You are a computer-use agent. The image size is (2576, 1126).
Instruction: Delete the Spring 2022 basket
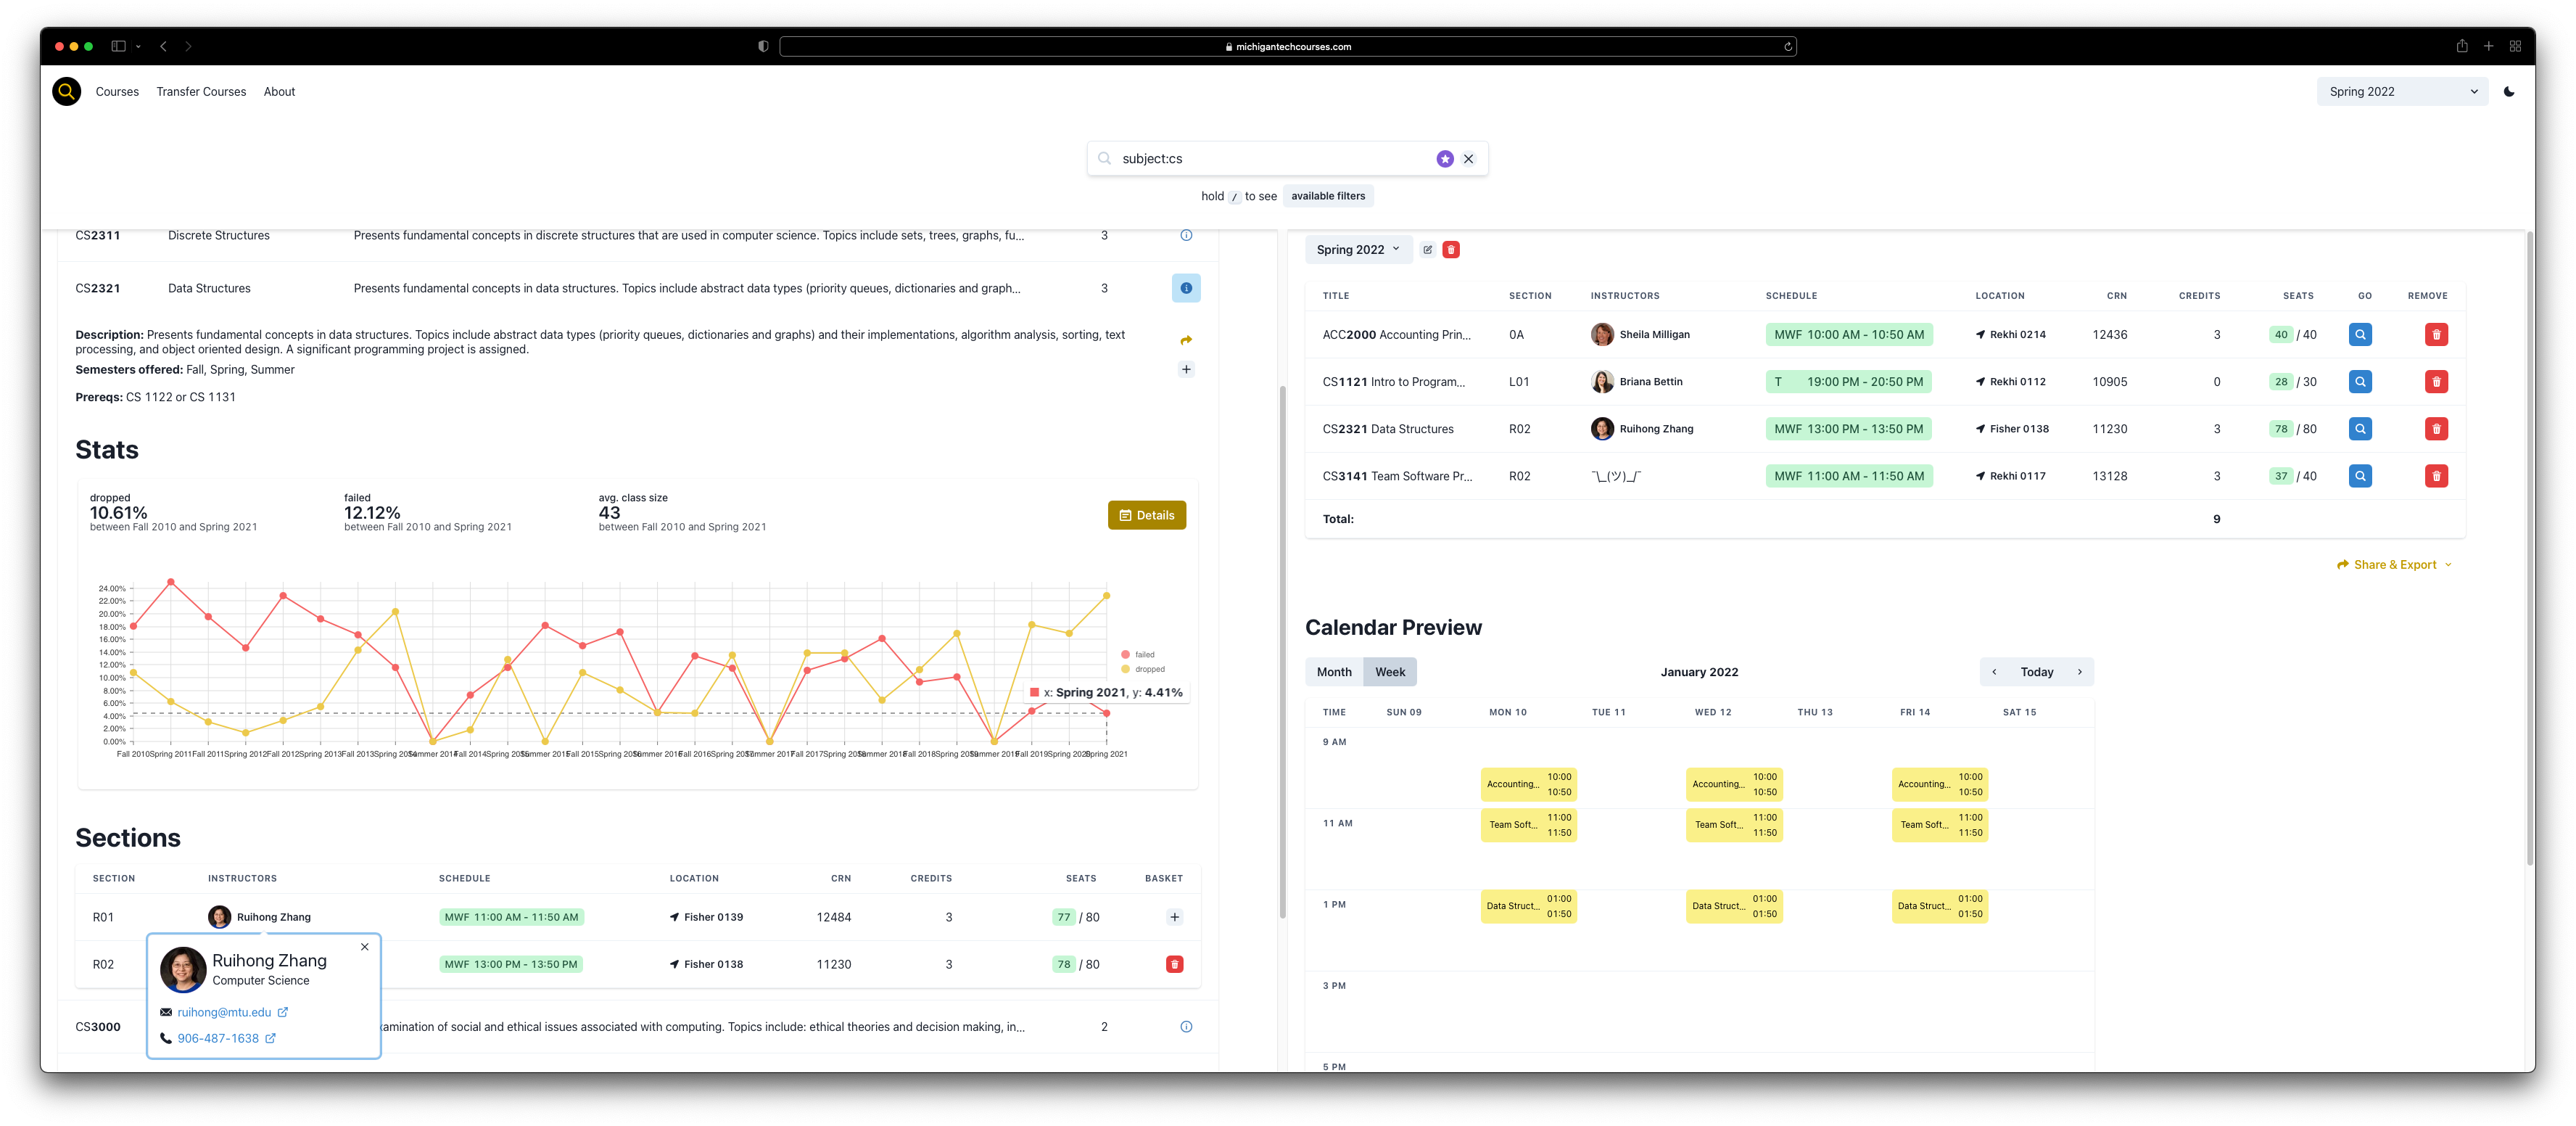[x=1451, y=250]
